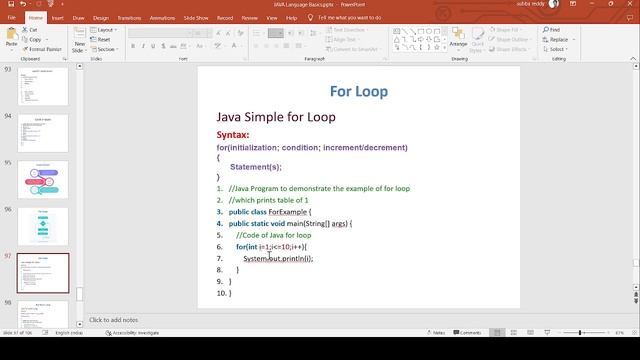Insert a Text Box shape from gallery
This screenshot has width=640, height=360.
tap(396, 31)
